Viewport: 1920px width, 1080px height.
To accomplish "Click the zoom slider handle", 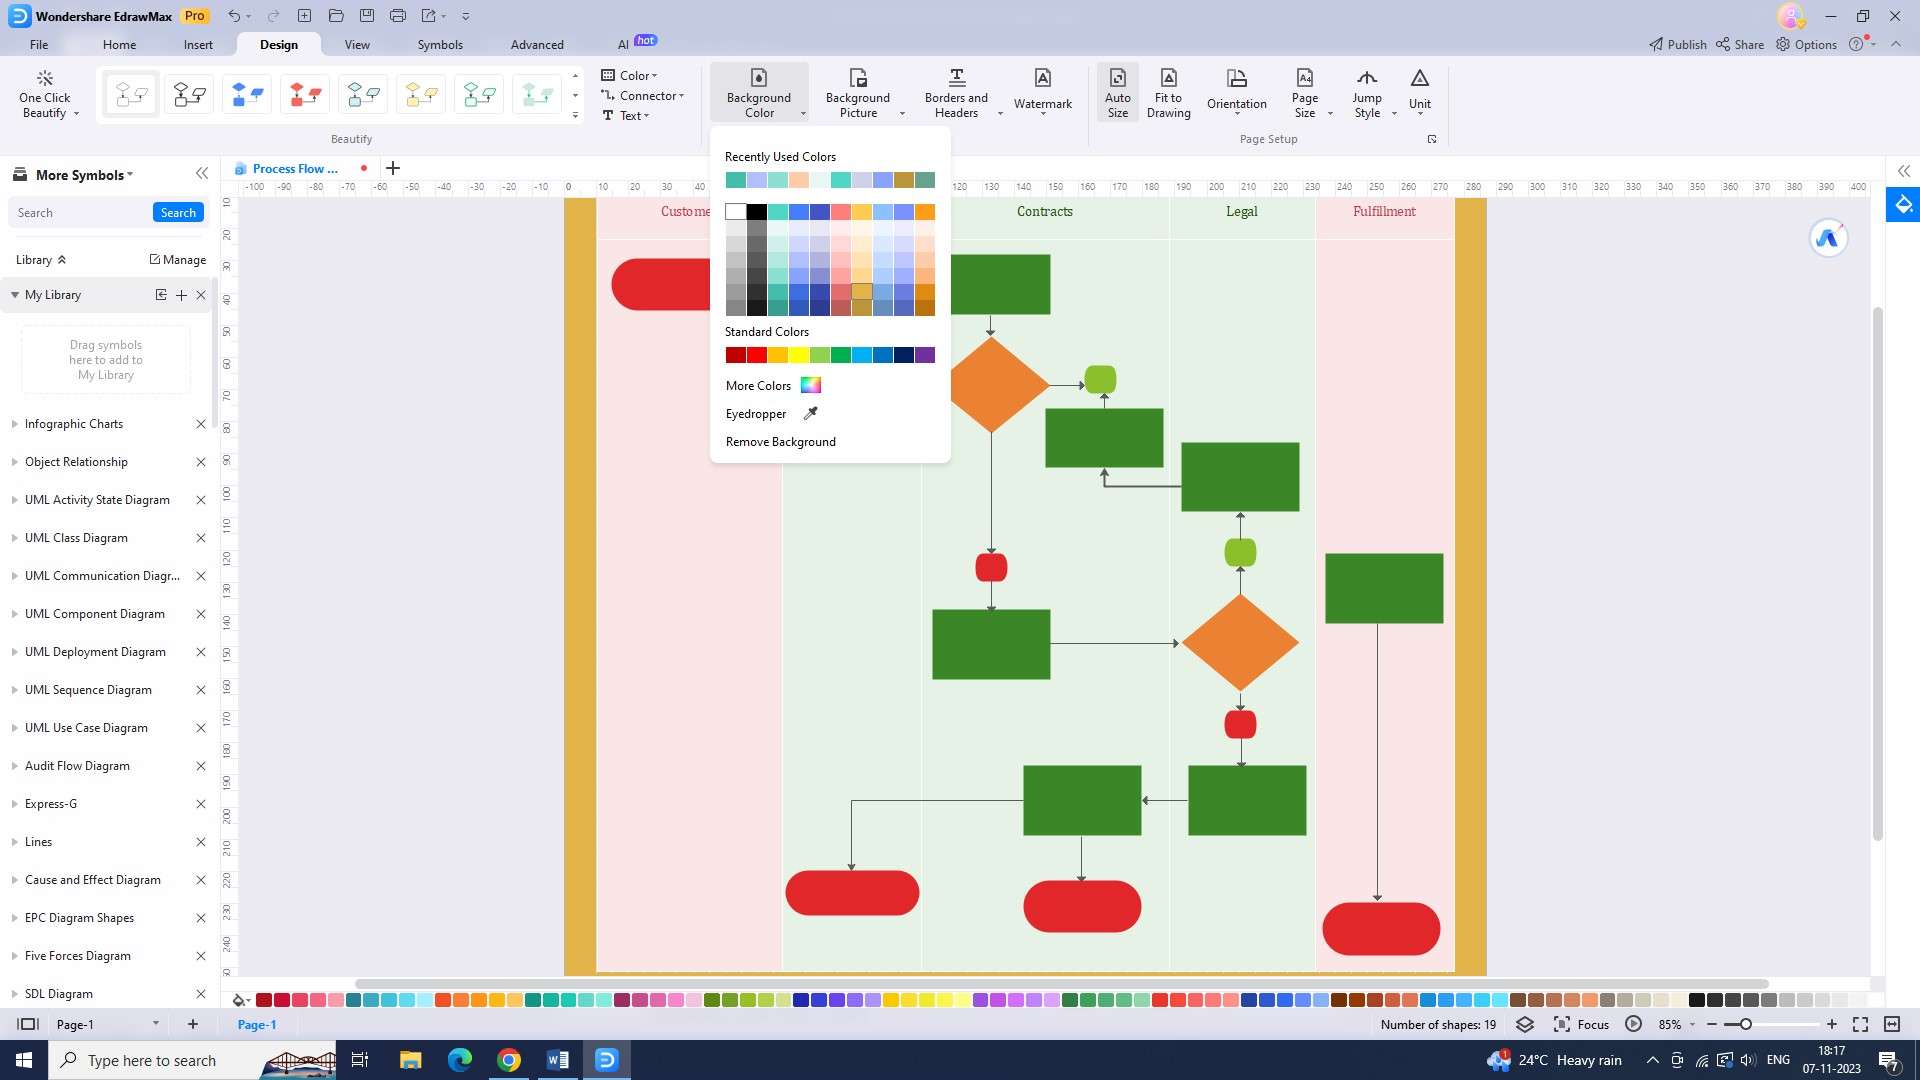I will (x=1746, y=1024).
